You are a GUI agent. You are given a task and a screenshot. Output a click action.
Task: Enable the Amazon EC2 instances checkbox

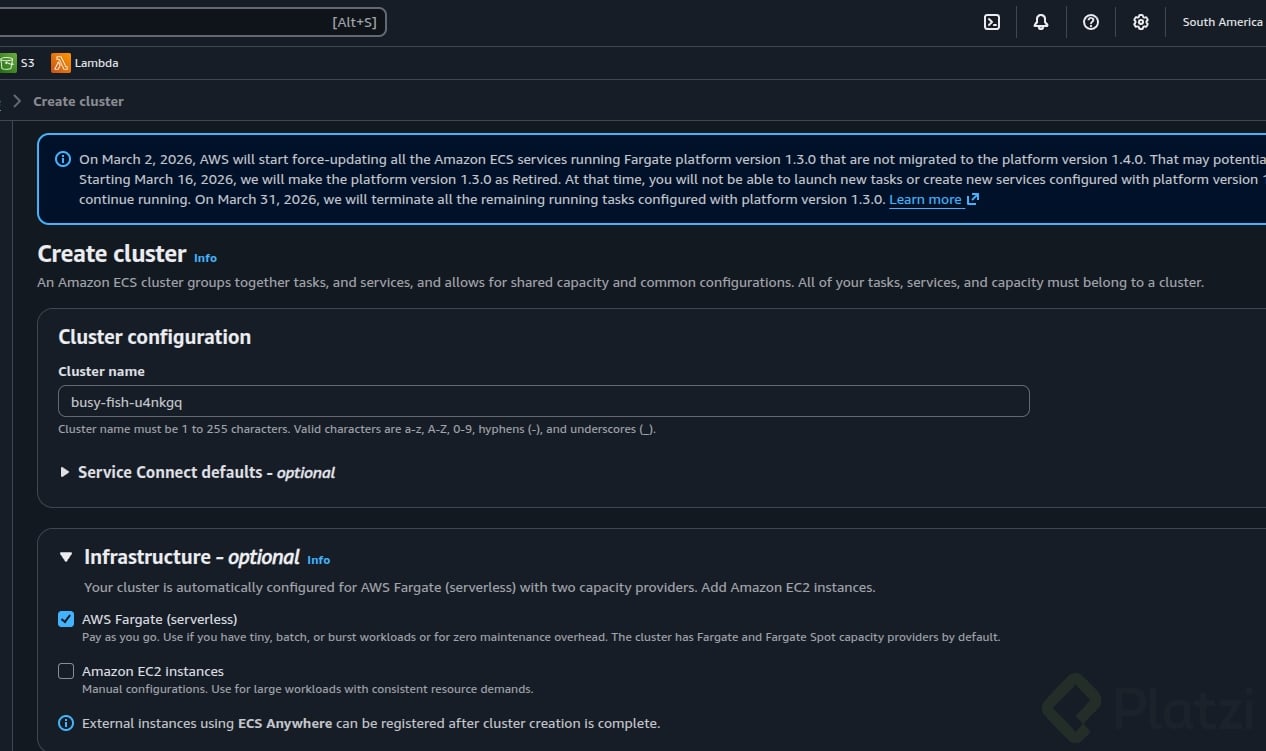[66, 671]
